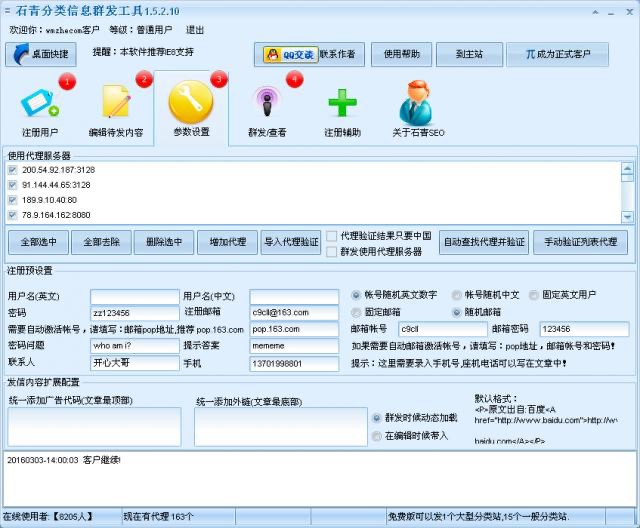
Task: Click 删除选中 delete selected button
Action: click(164, 242)
